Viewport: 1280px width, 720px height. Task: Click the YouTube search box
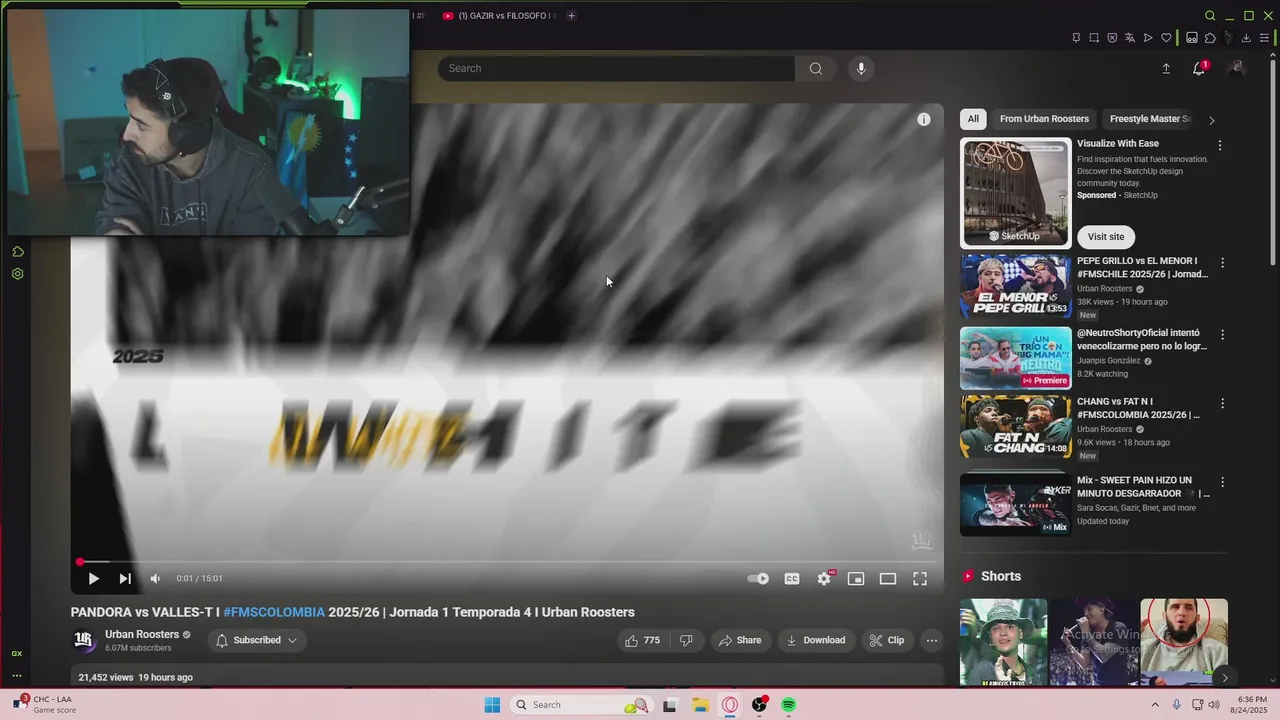coord(616,68)
